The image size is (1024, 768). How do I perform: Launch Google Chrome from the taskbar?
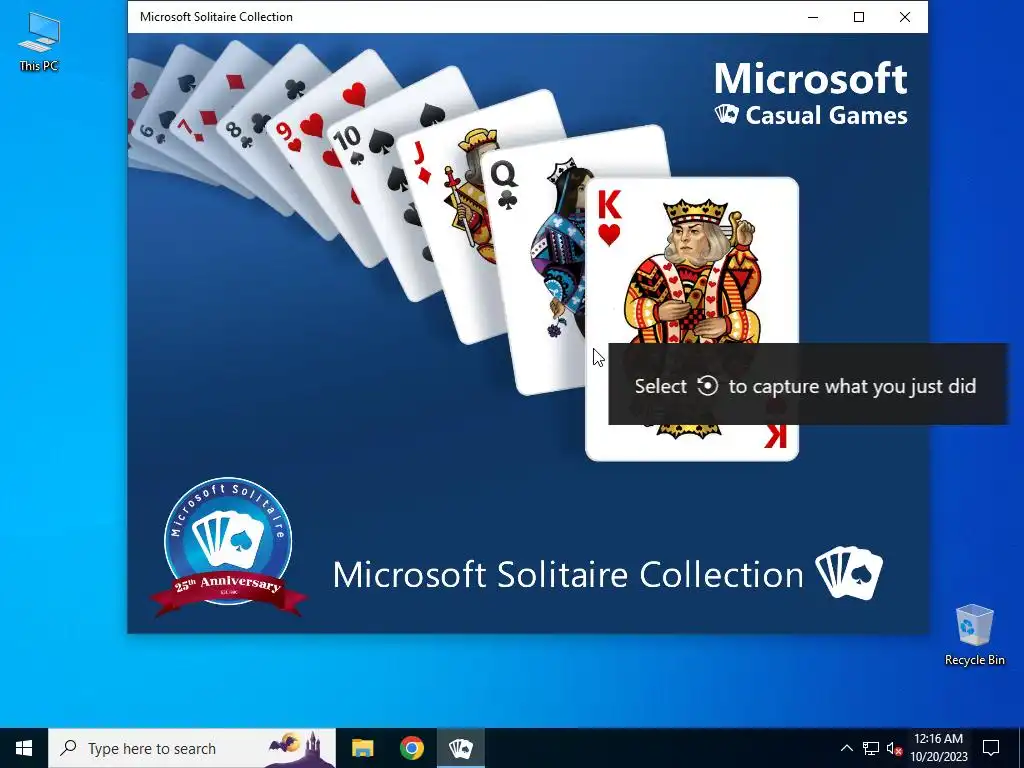411,748
